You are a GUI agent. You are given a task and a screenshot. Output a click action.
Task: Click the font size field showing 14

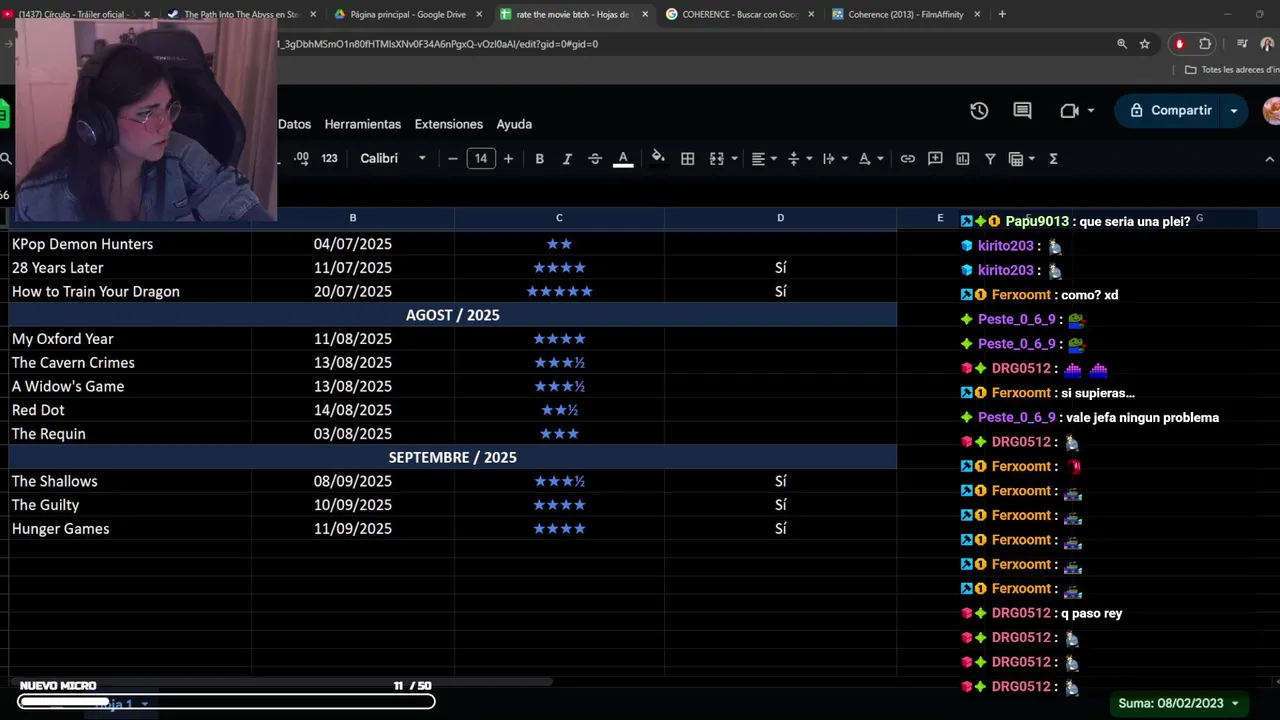[481, 158]
